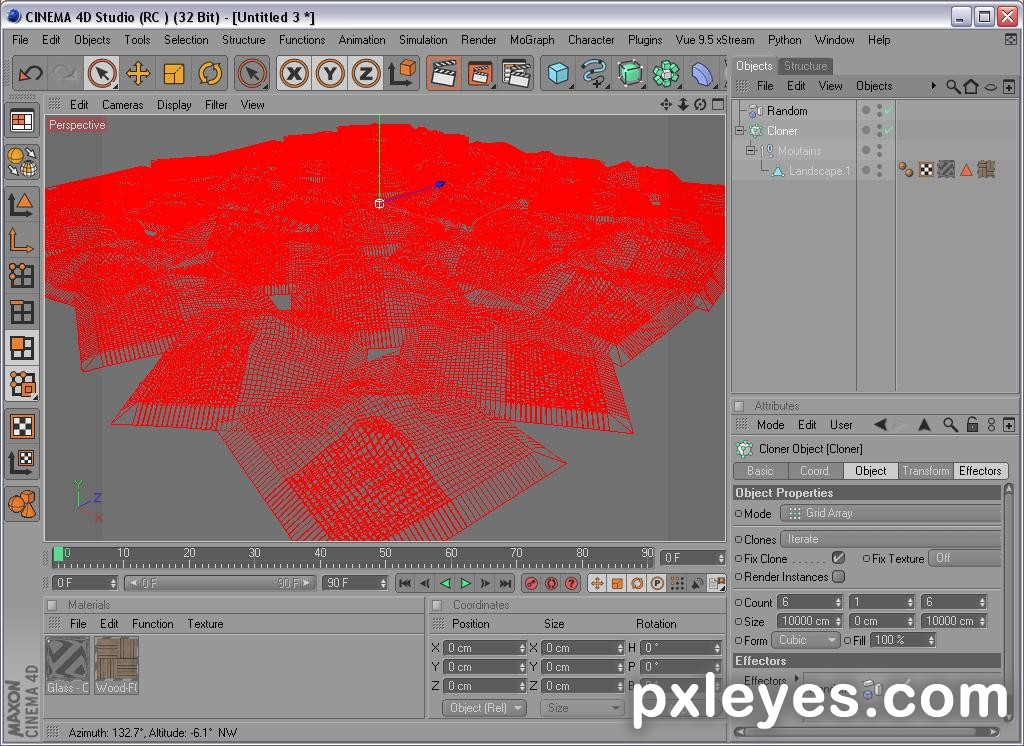The height and width of the screenshot is (746, 1024).
Task: Select the Glass material thumbnail
Action: pos(67,665)
